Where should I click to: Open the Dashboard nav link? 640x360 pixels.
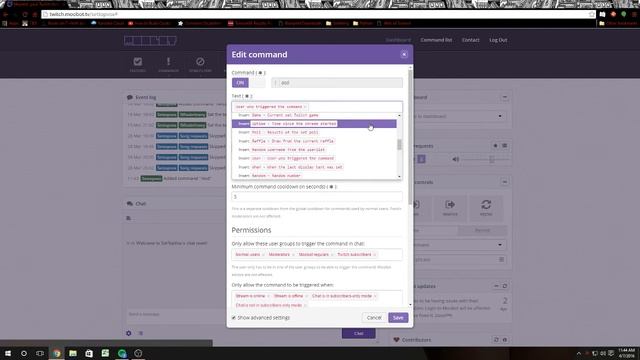point(398,40)
